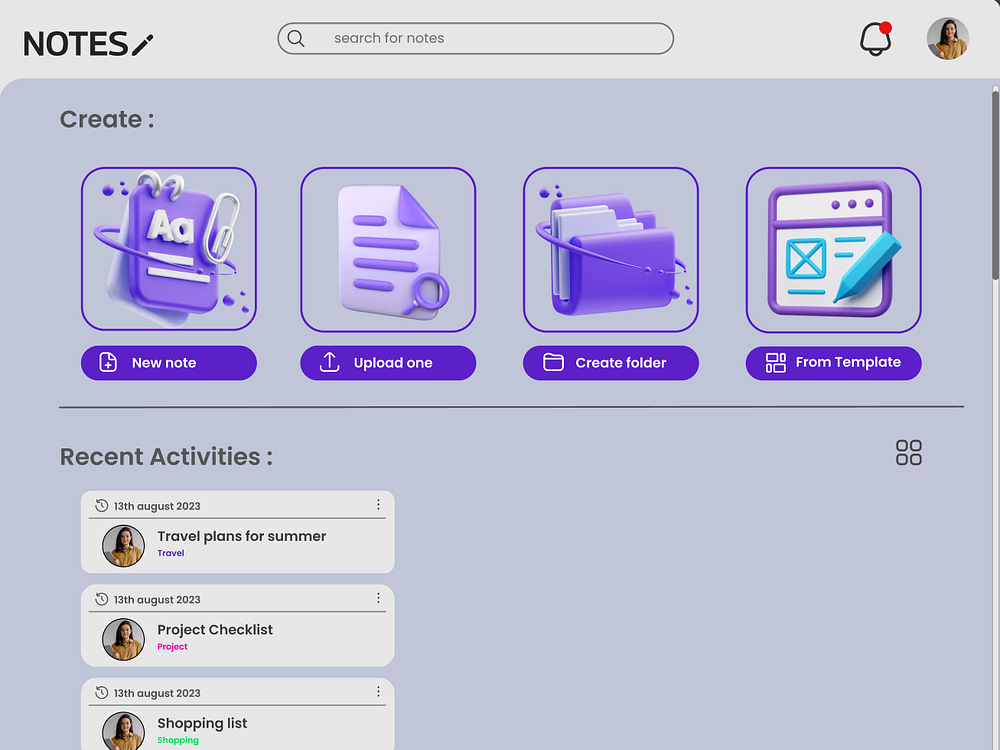Click the green Shopping tag

(178, 740)
